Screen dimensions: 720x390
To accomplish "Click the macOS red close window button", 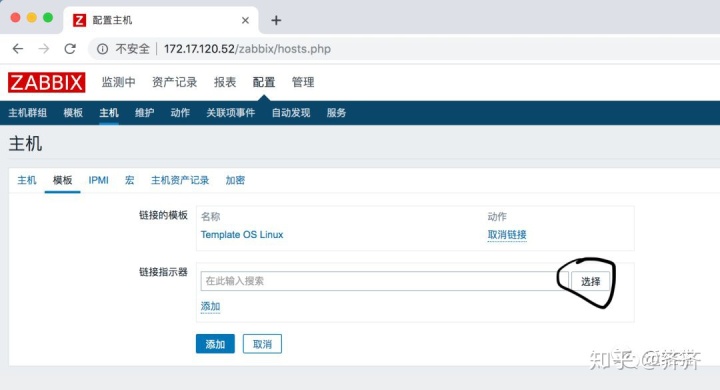I will tap(15, 17).
